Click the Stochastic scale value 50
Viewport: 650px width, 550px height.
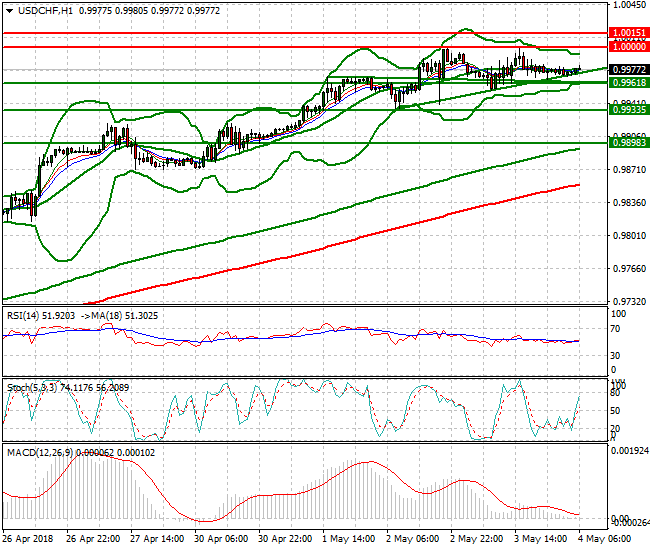click(x=616, y=411)
